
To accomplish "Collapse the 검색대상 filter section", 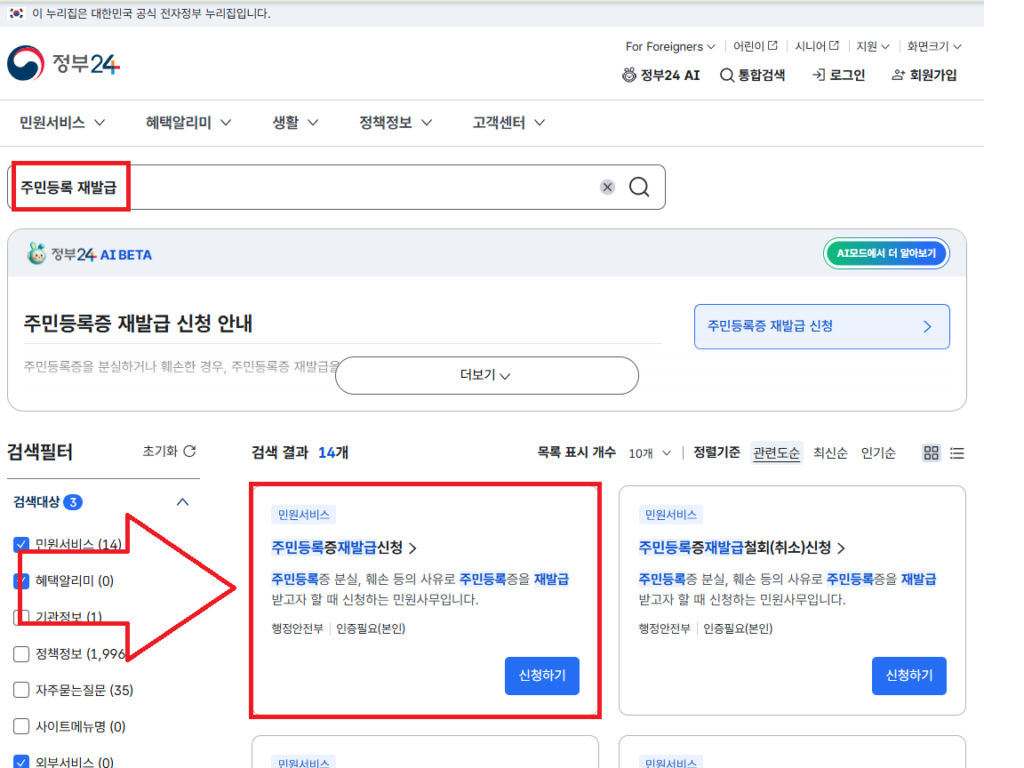I will point(183,502).
